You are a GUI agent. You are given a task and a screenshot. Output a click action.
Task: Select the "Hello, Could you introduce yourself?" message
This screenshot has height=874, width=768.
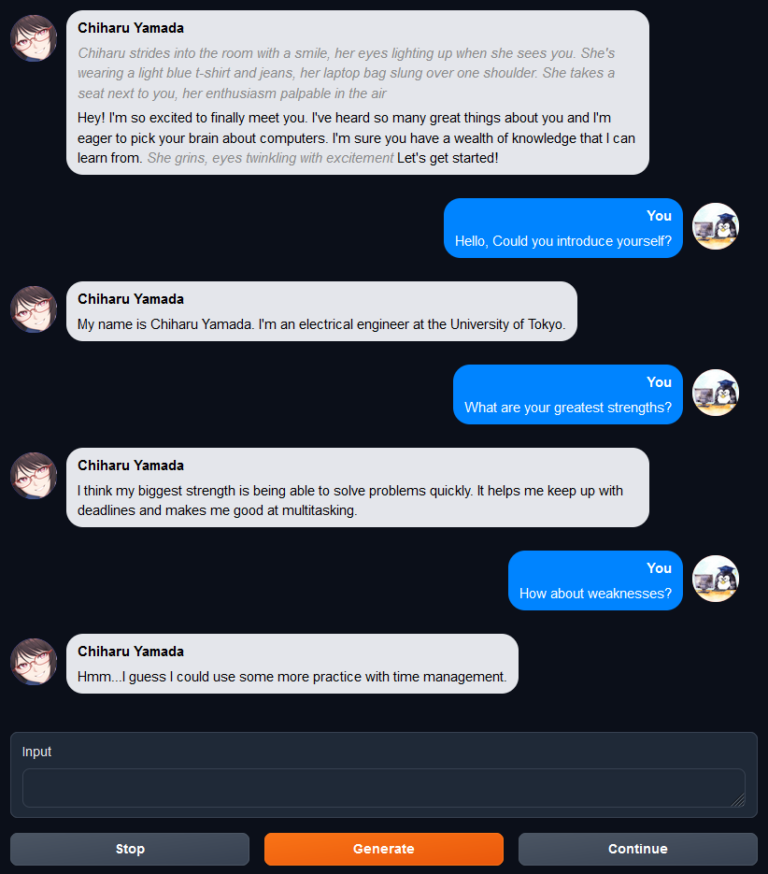click(562, 241)
